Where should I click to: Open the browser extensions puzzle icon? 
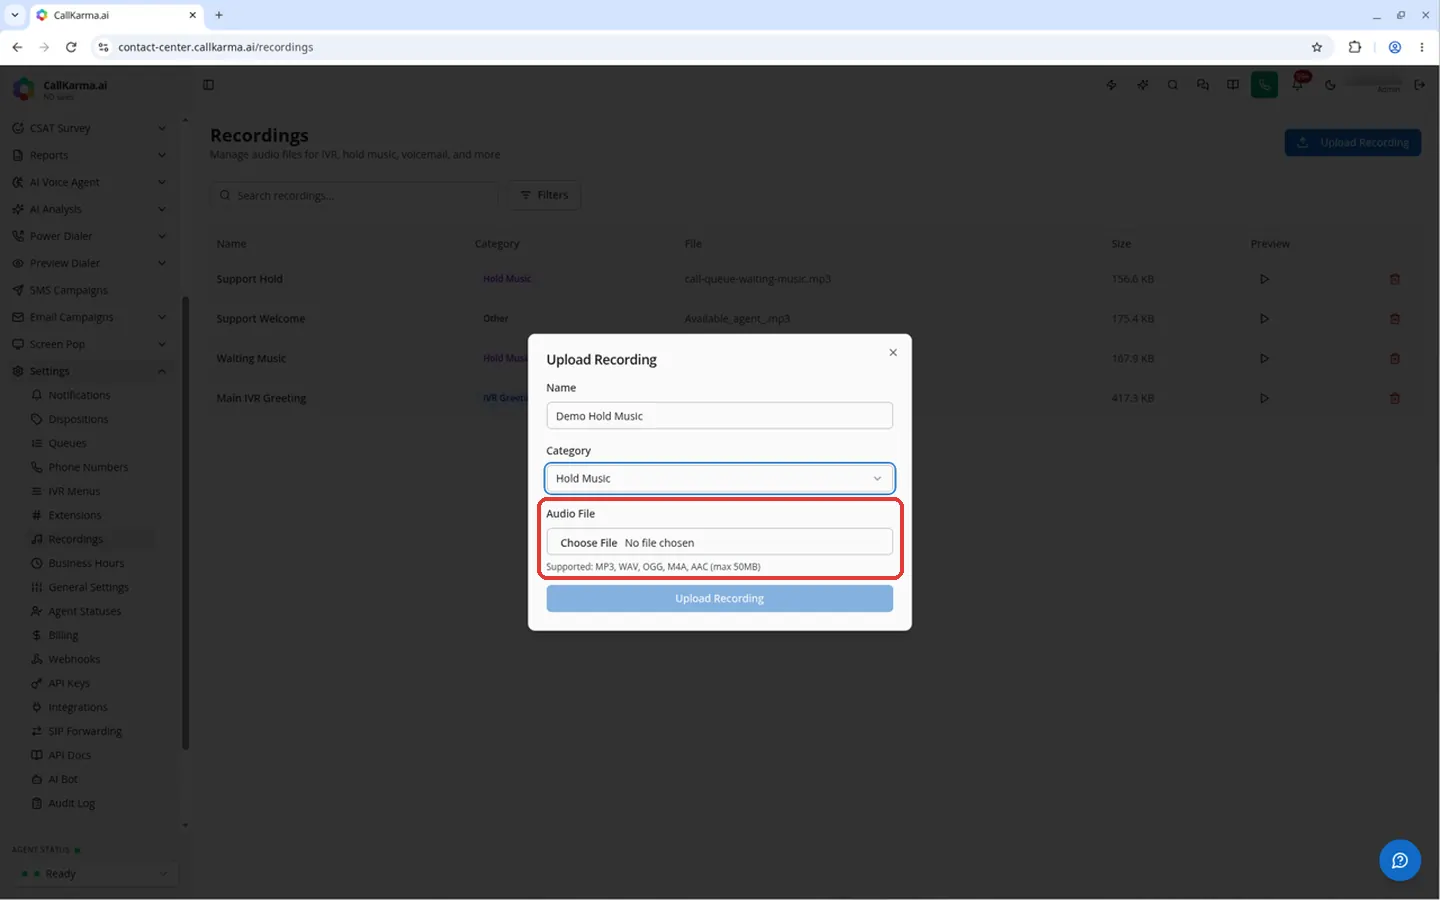coord(1355,47)
